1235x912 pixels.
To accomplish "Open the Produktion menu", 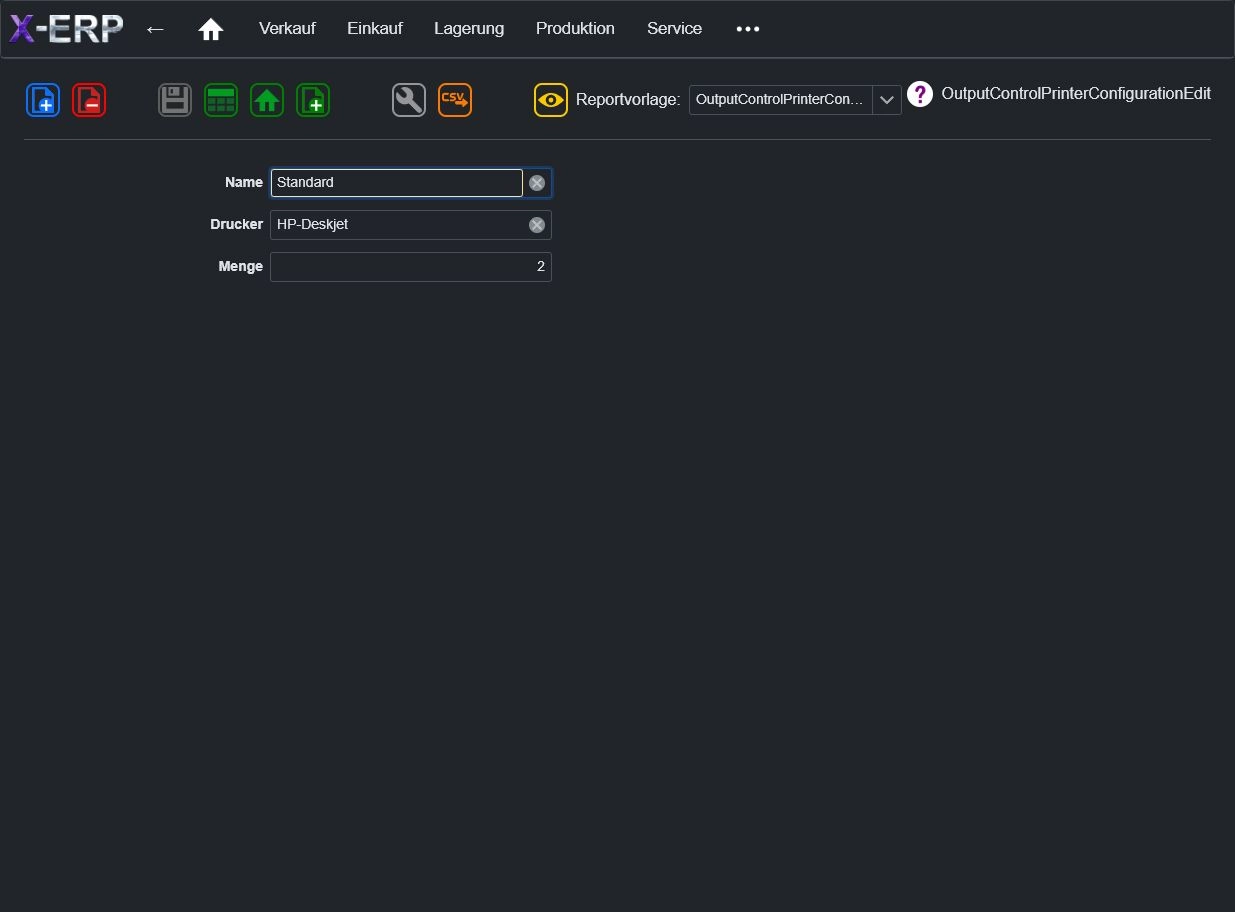I will pos(575,29).
